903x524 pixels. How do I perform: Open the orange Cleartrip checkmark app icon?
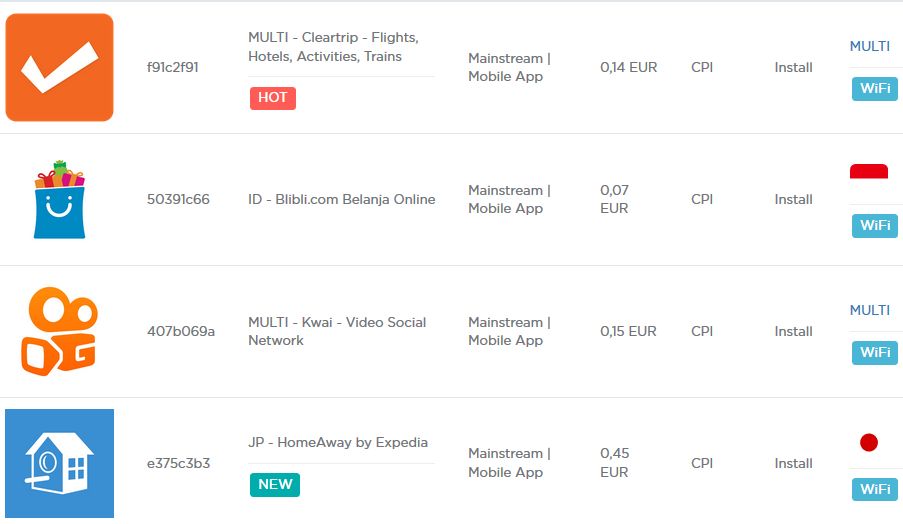click(x=59, y=67)
